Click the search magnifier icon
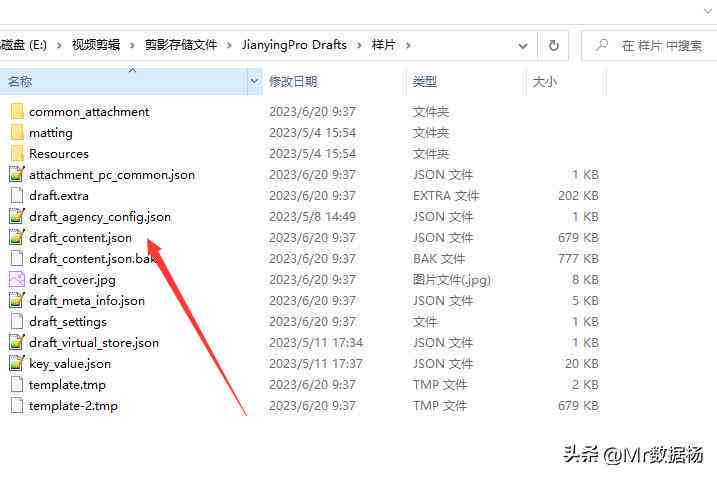Viewport: 717px width, 477px height. (601, 45)
